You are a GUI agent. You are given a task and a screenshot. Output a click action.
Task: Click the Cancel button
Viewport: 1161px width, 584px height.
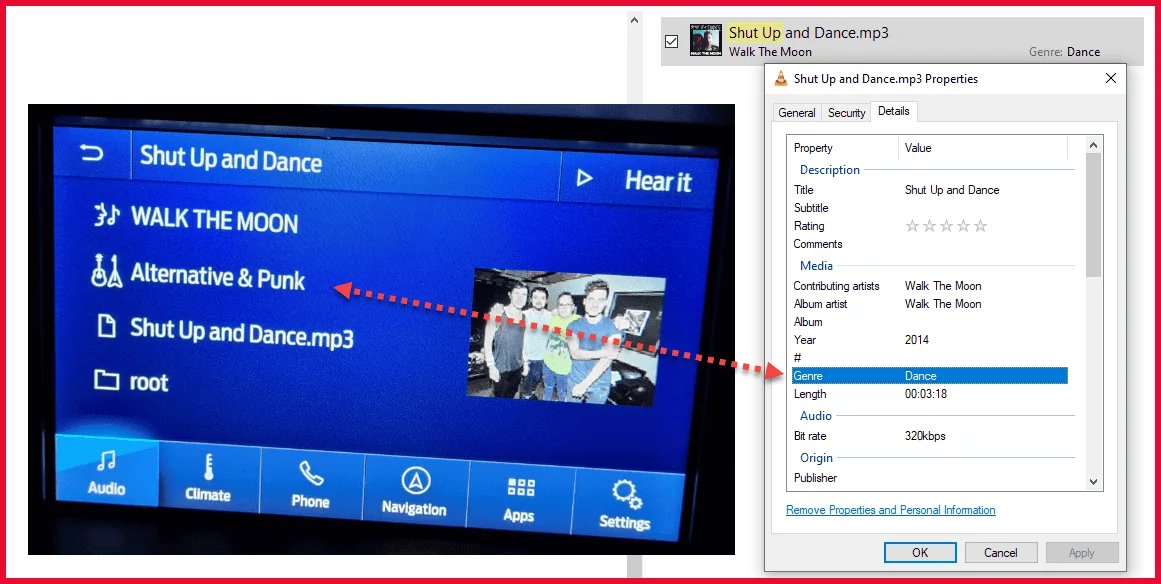pos(1000,552)
